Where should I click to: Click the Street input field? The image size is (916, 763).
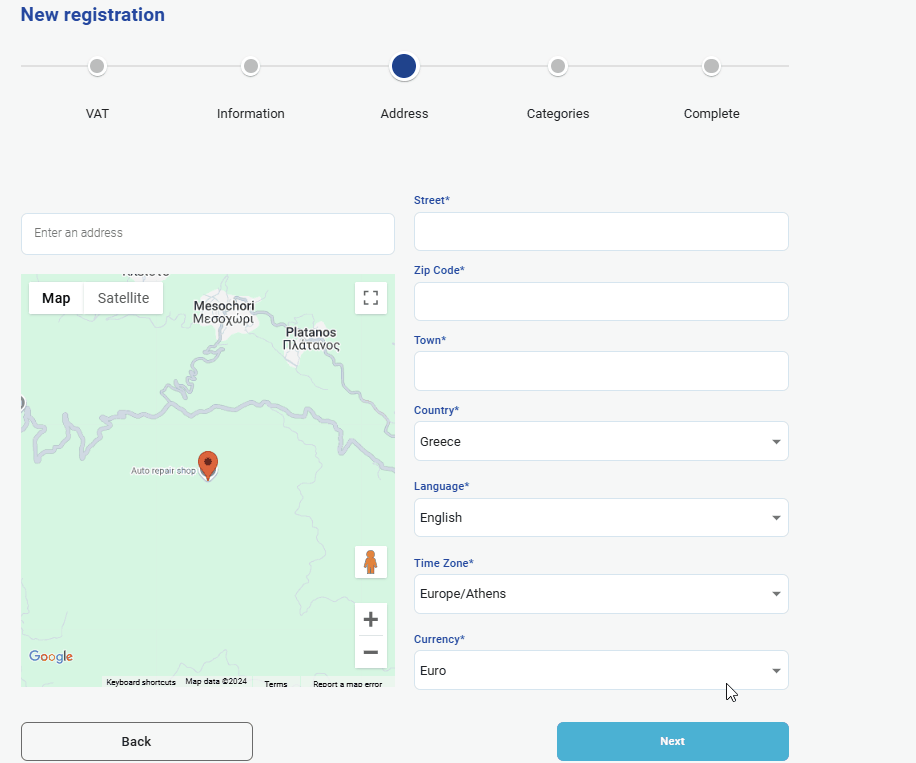(600, 232)
